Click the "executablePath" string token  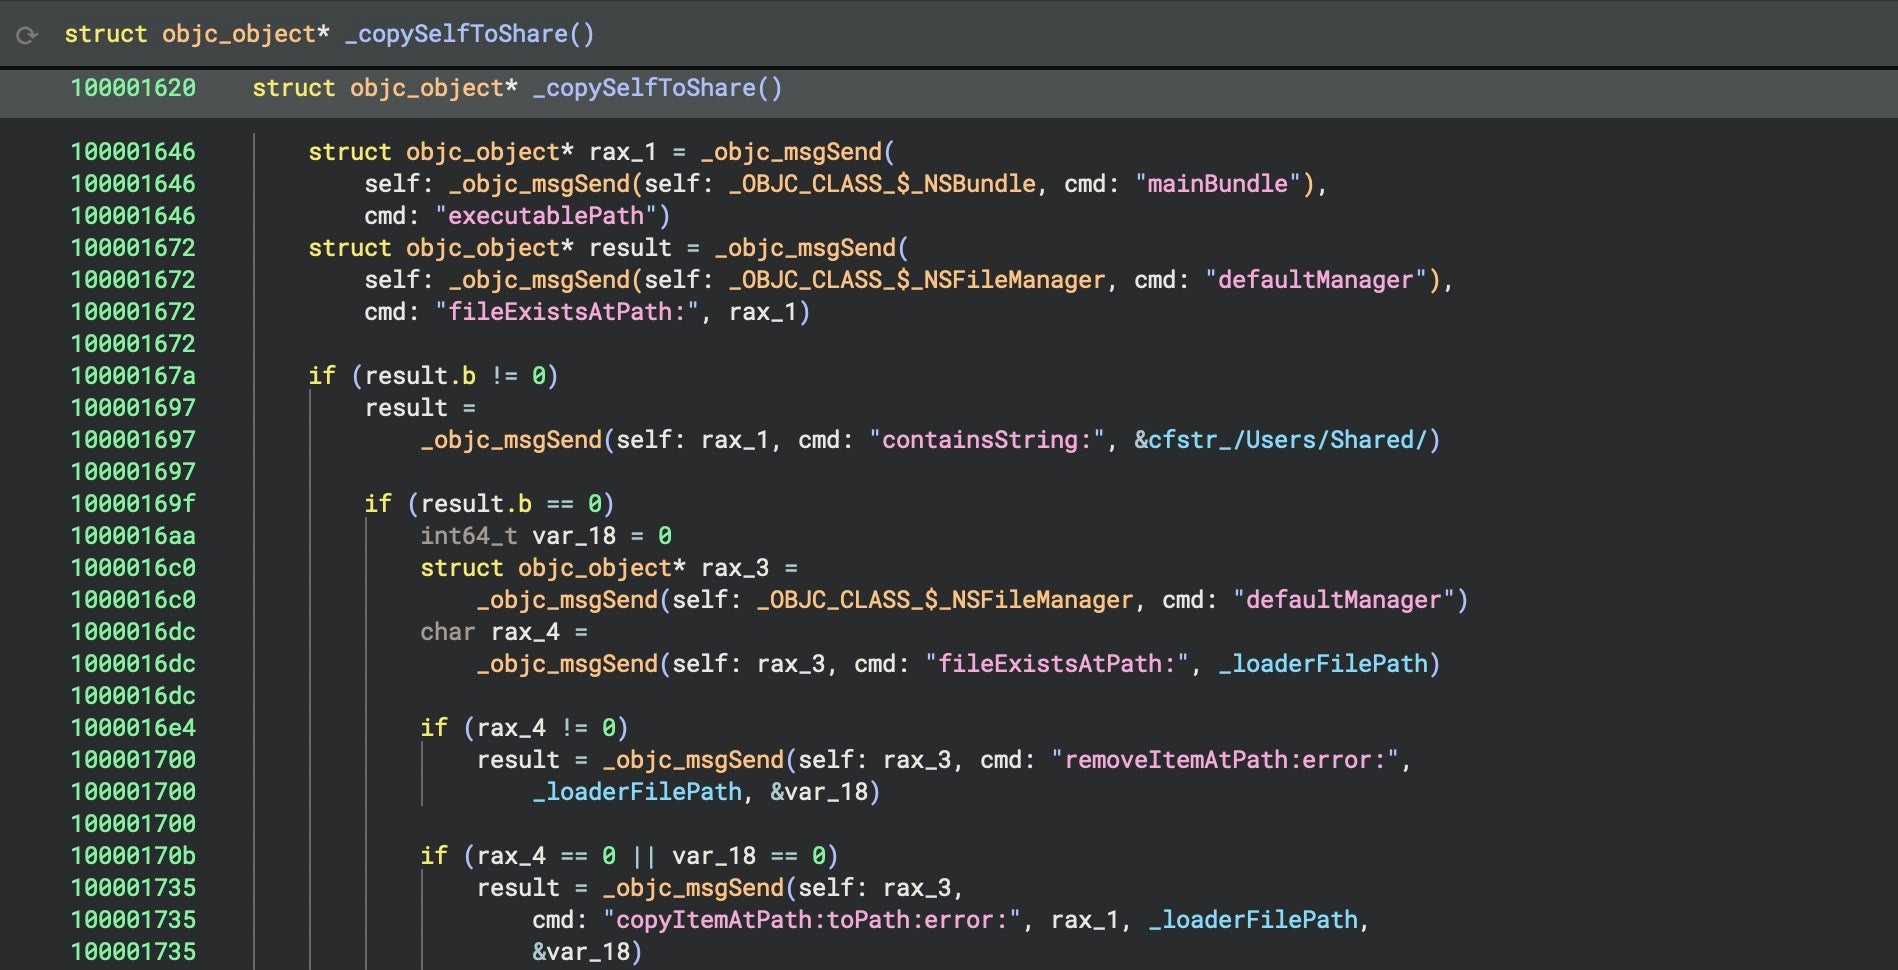tap(545, 216)
